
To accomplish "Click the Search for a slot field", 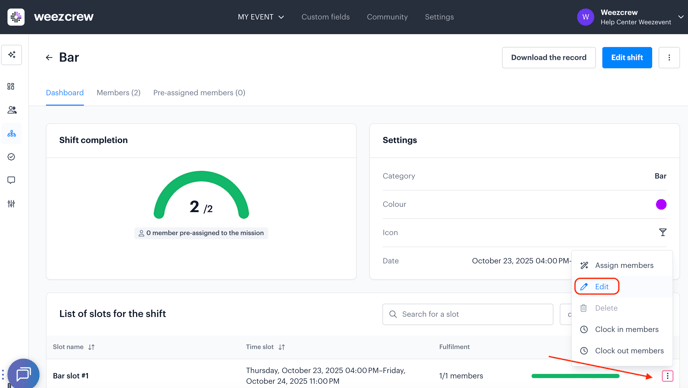I will click(x=468, y=314).
